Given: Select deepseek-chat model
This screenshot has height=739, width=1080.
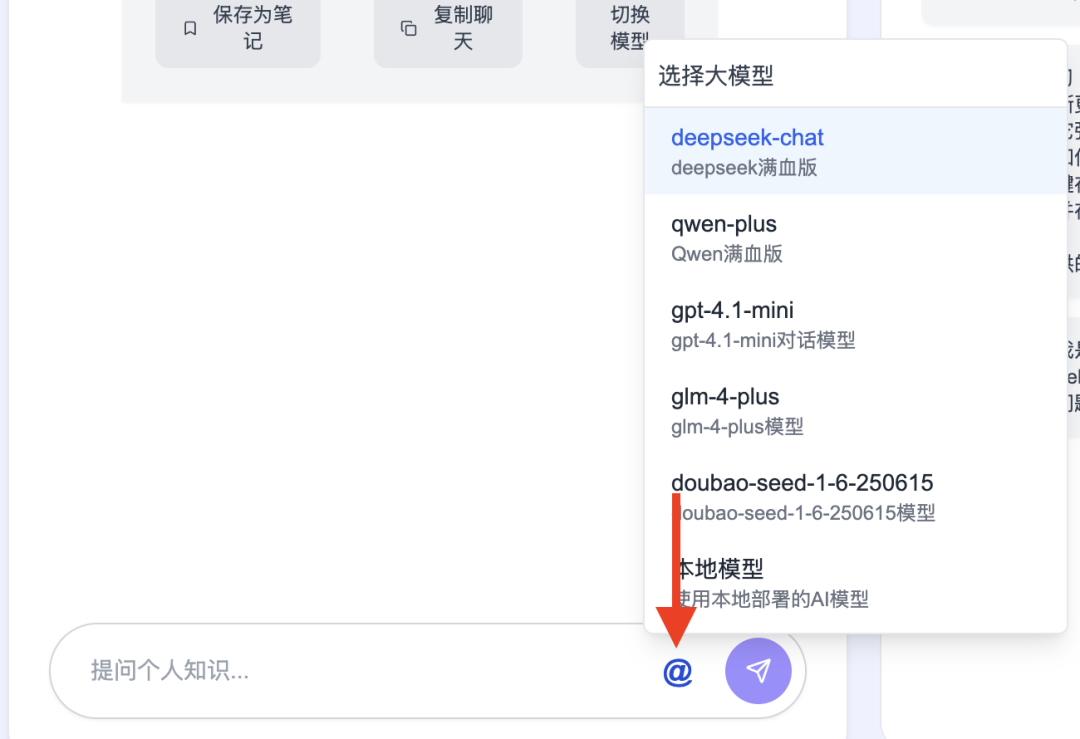Looking at the screenshot, I should (855, 151).
